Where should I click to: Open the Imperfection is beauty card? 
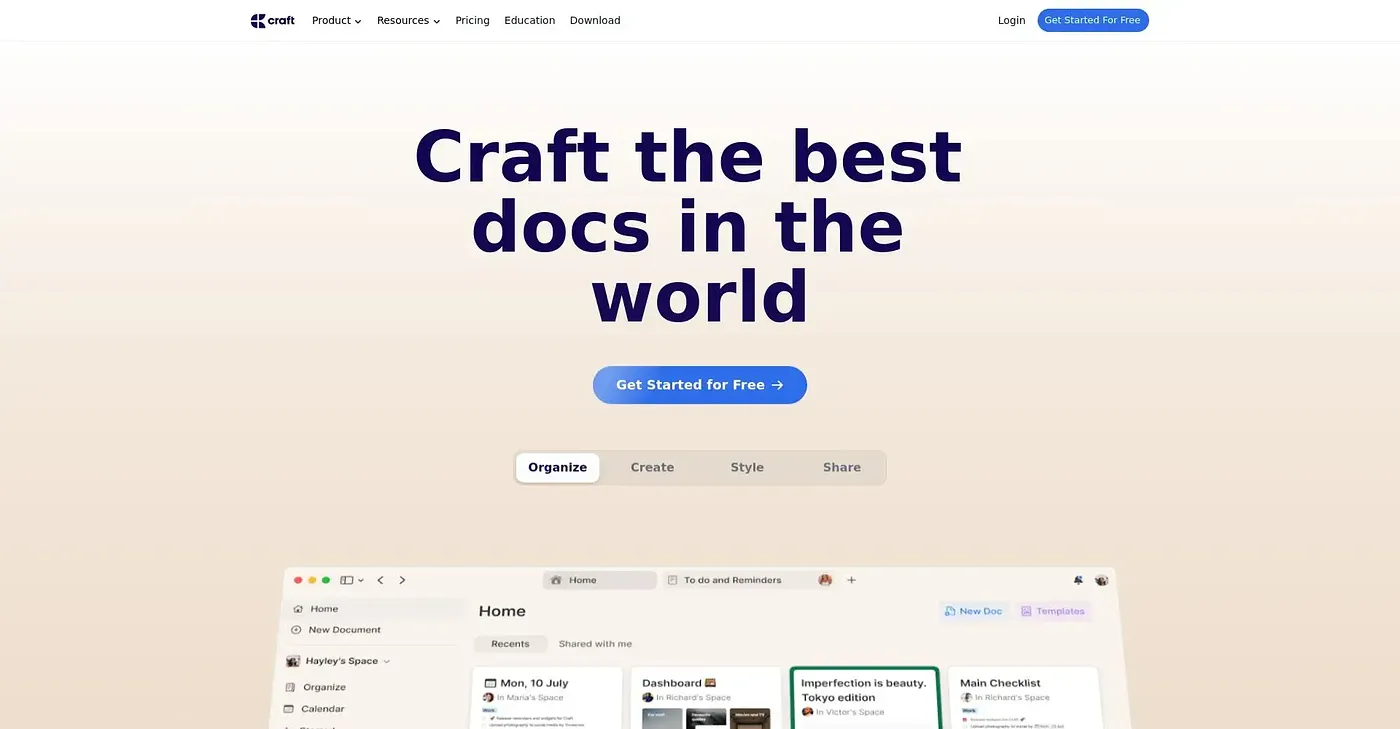pos(865,698)
